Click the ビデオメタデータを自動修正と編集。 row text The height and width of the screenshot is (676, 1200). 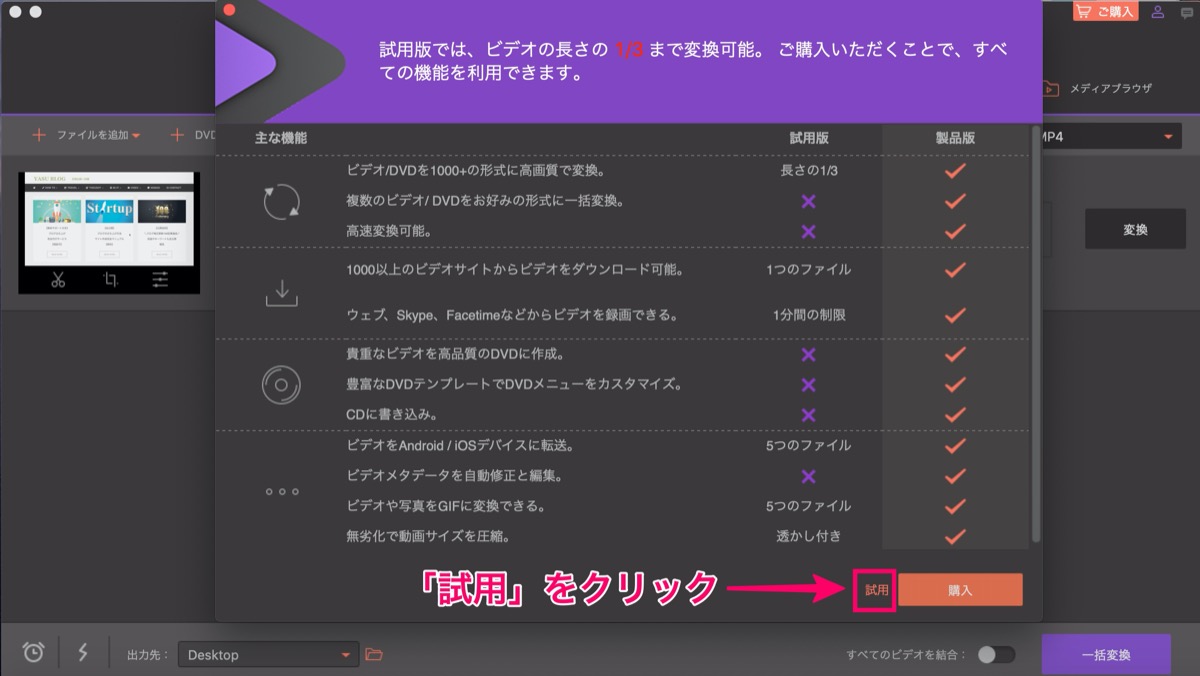pos(454,475)
